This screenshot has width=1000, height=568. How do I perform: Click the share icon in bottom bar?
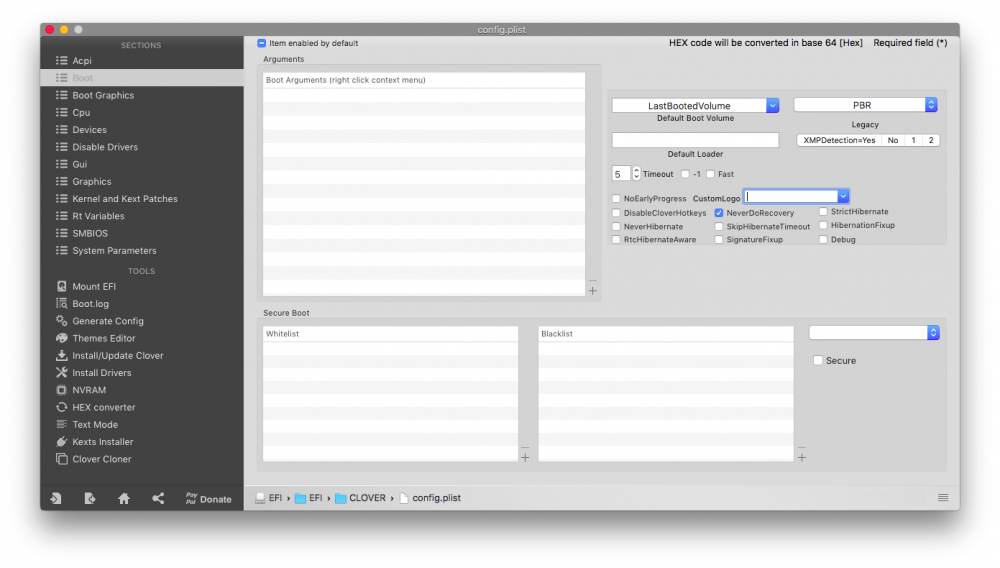pos(158,499)
